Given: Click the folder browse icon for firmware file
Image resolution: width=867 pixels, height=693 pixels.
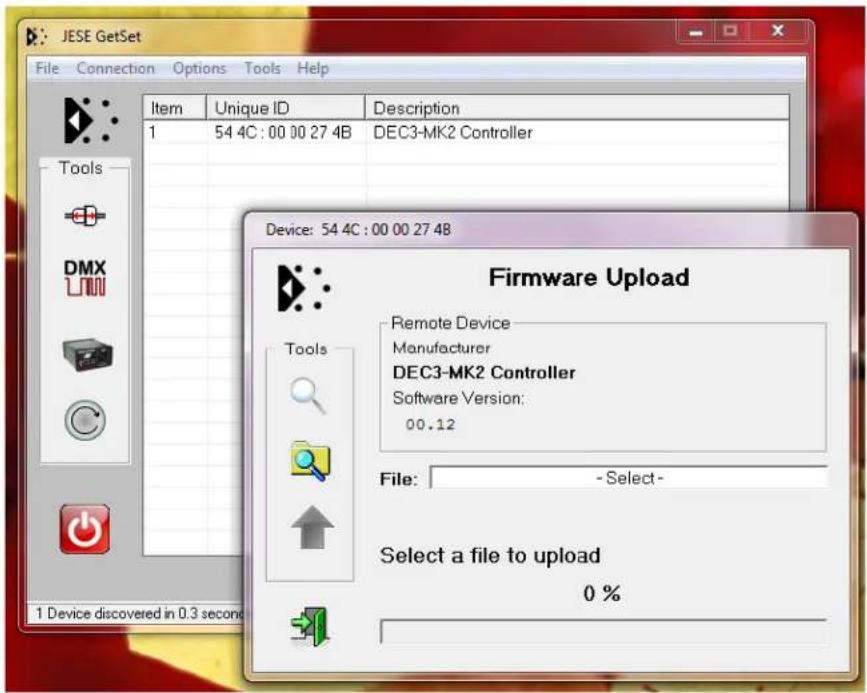Looking at the screenshot, I should click(x=310, y=460).
